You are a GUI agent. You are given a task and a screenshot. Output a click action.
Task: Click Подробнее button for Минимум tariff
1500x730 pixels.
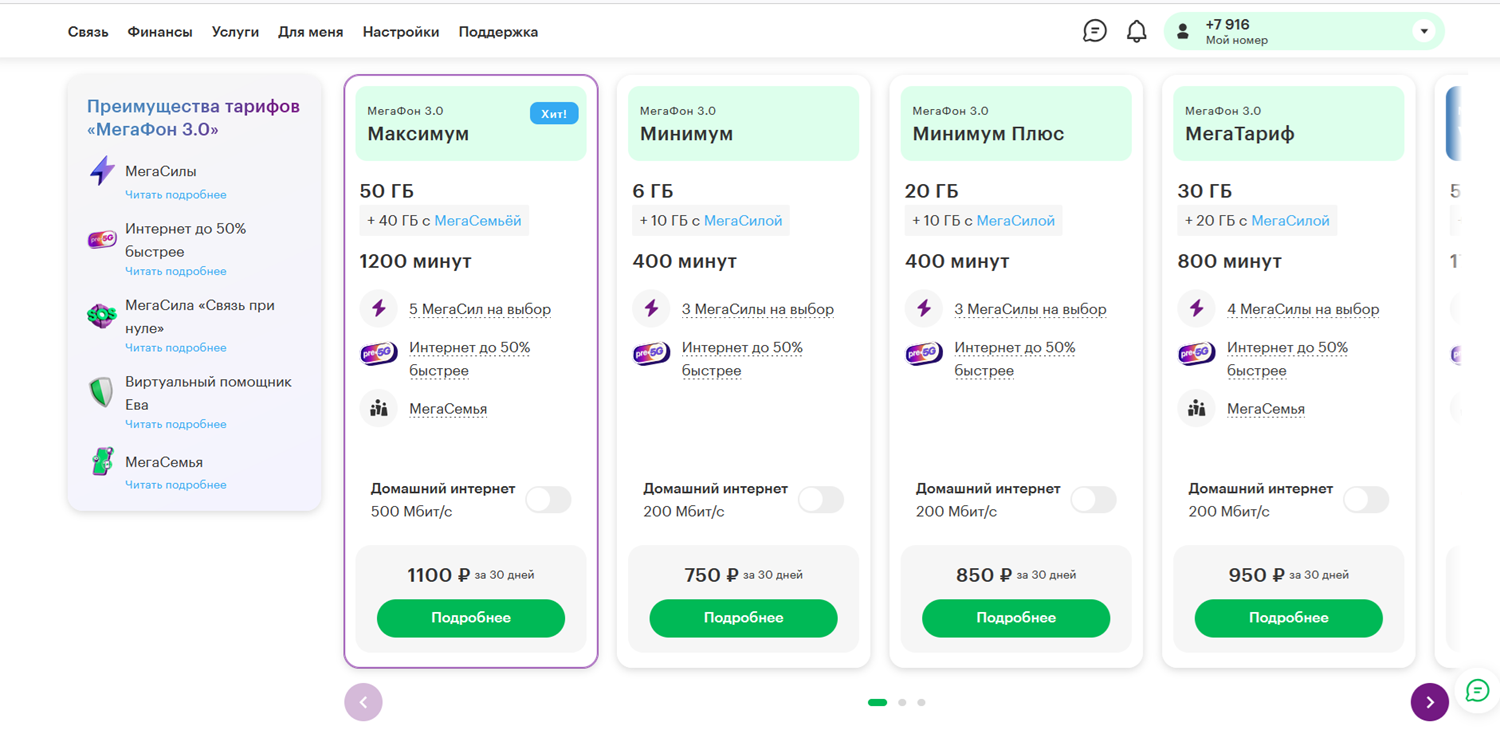pos(743,618)
